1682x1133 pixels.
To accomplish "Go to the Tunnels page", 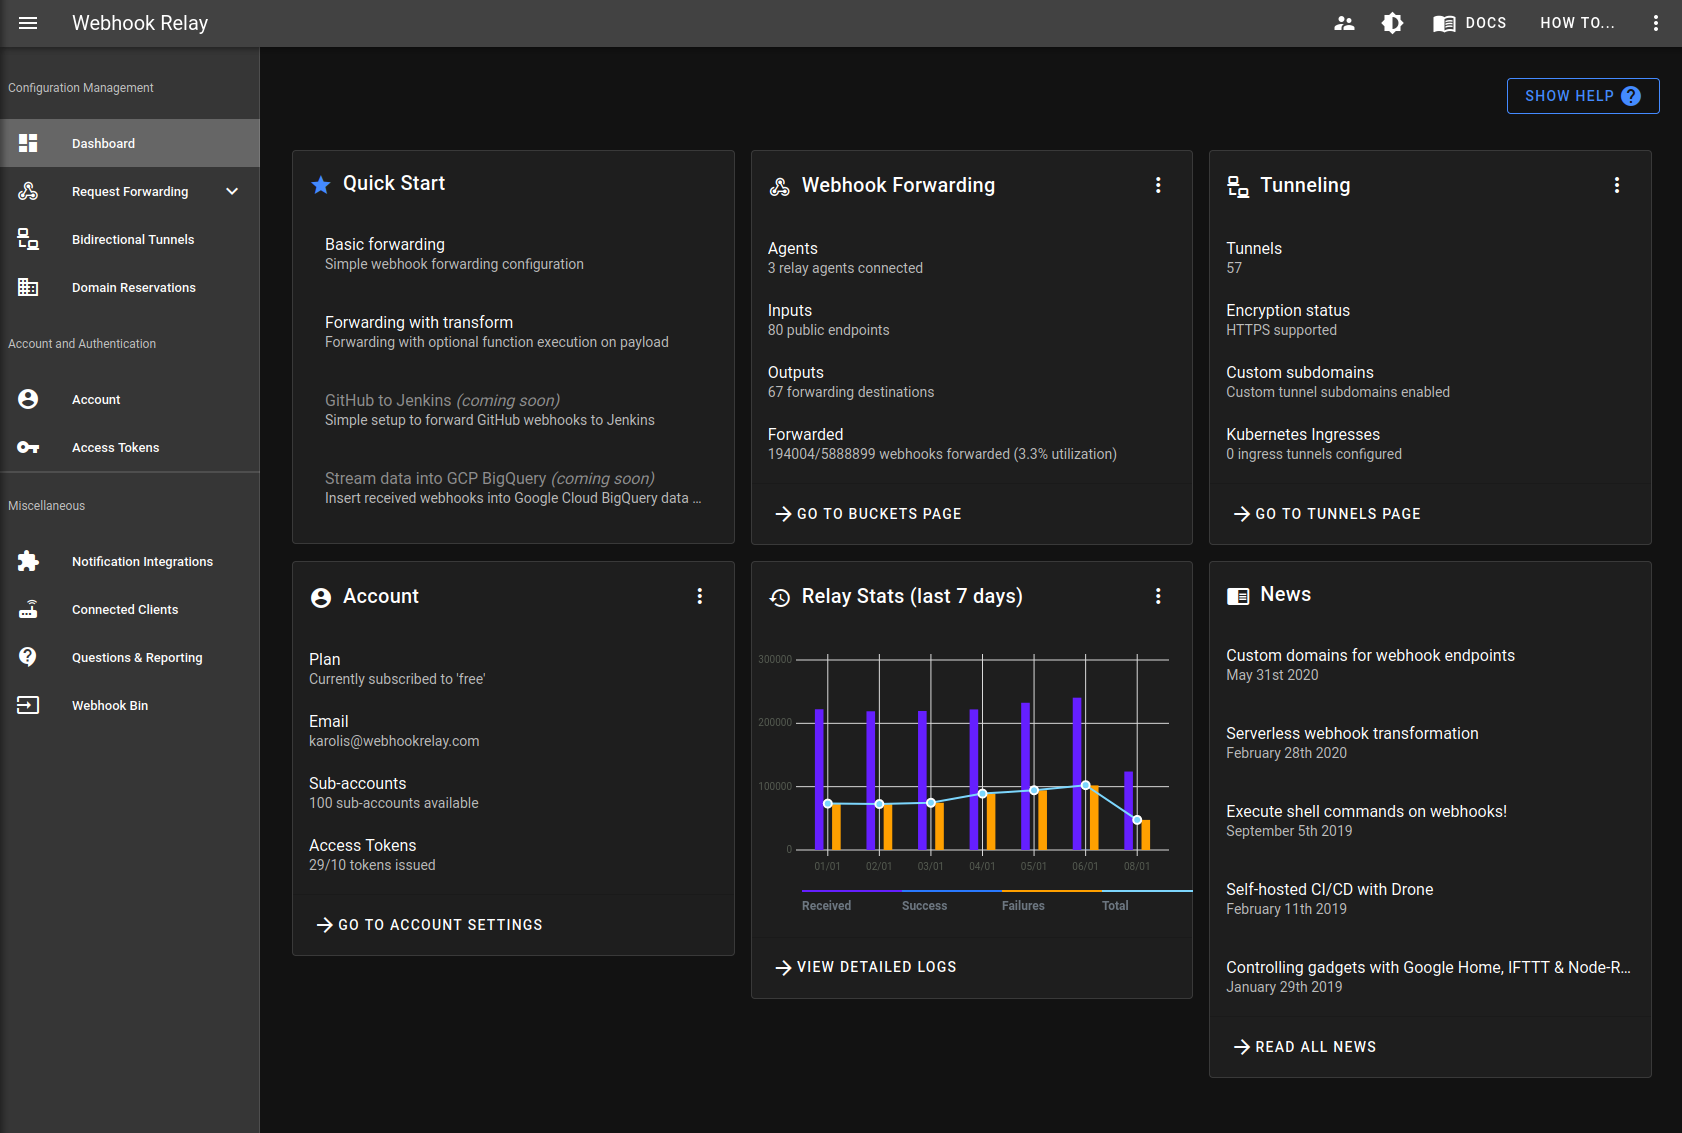I will (1327, 513).
